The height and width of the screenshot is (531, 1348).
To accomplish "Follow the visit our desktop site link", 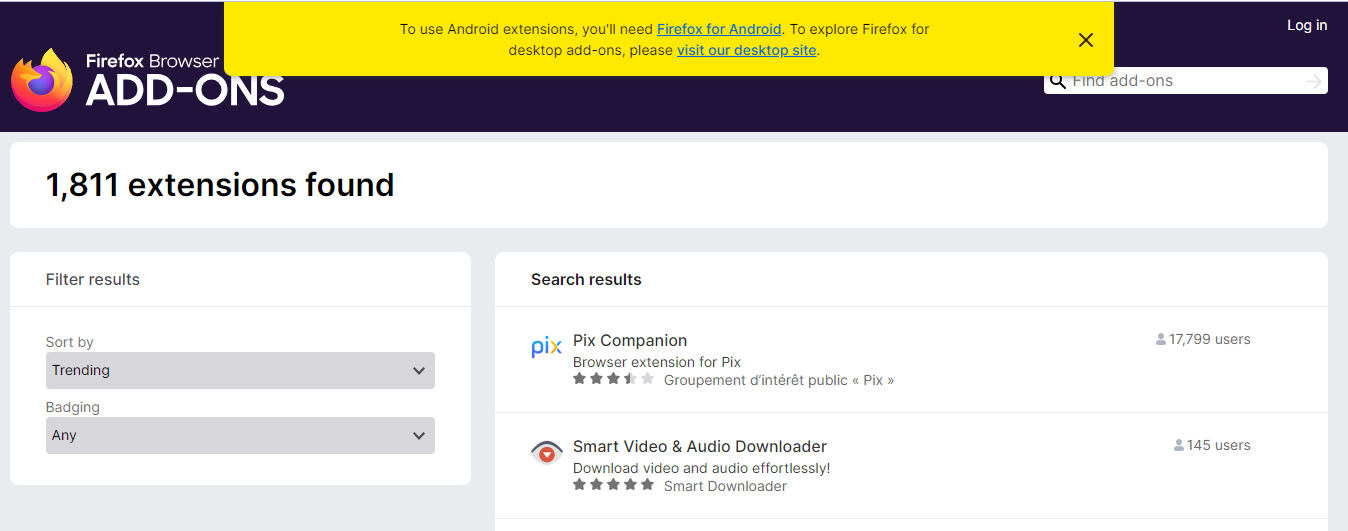I will [746, 50].
